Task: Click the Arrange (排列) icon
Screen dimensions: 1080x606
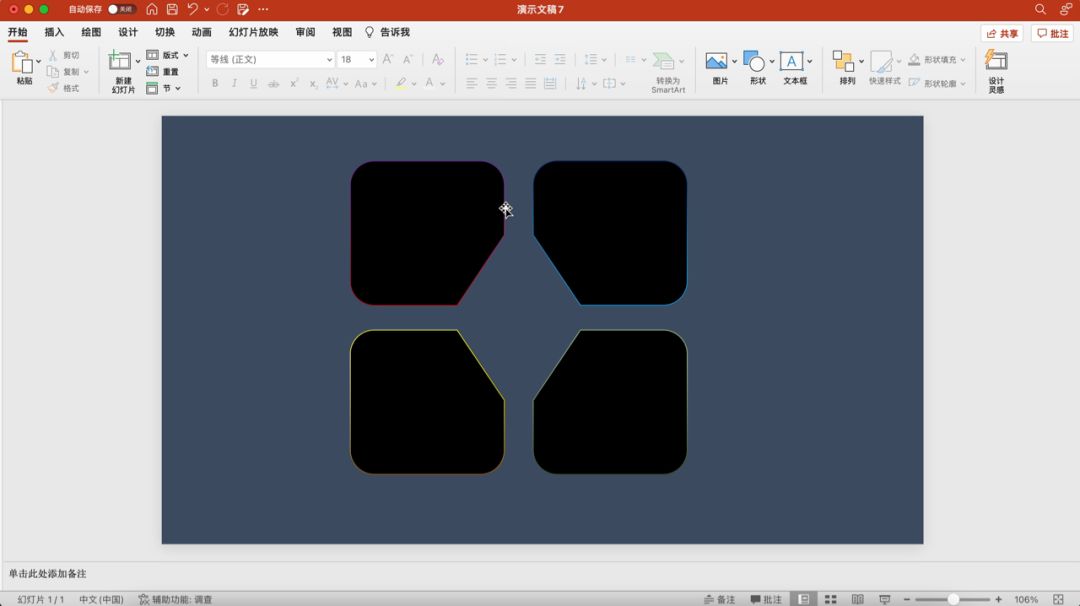Action: click(x=843, y=61)
